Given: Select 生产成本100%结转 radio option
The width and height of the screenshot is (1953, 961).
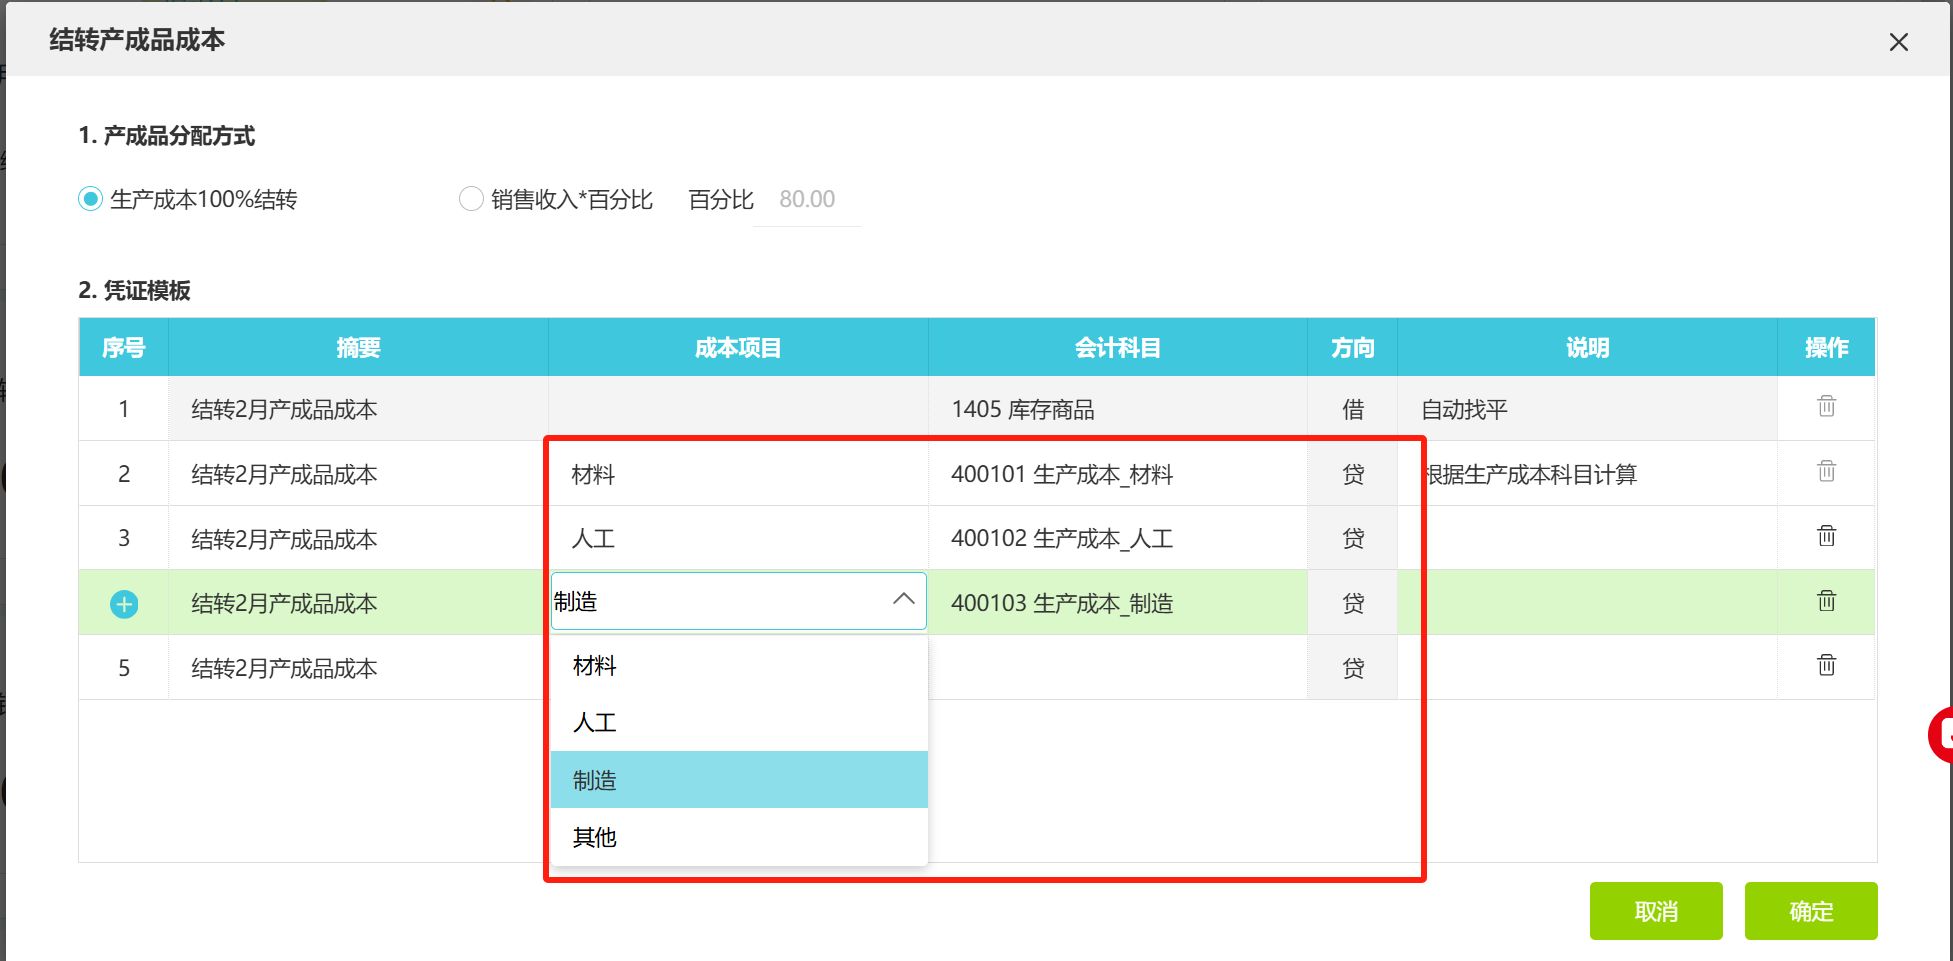Looking at the screenshot, I should pyautogui.click(x=91, y=199).
